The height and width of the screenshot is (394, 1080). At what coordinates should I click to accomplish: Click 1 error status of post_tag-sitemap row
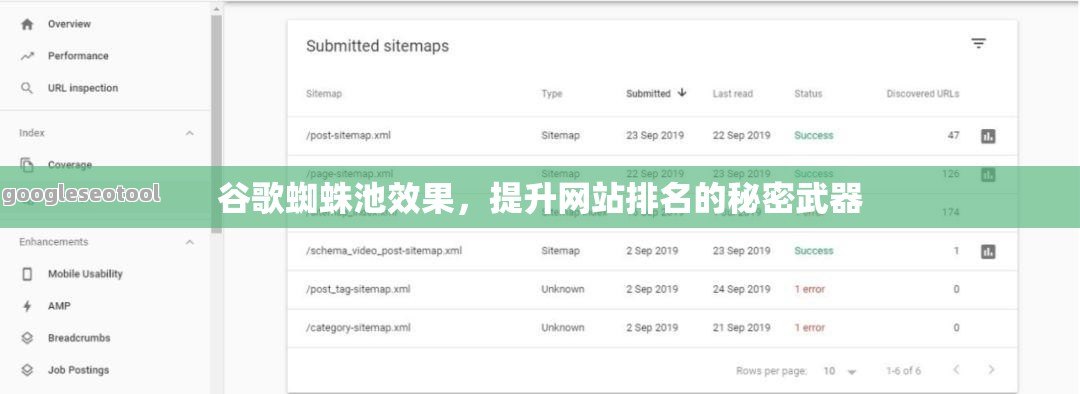pyautogui.click(x=809, y=289)
